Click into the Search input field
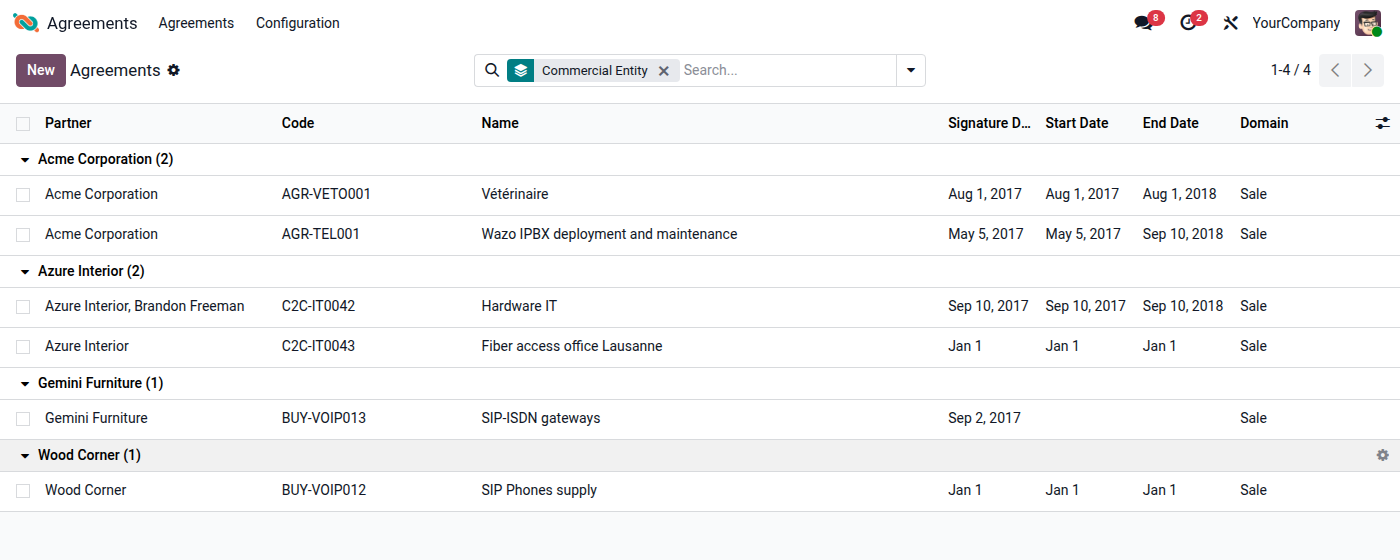The width and height of the screenshot is (1400, 560). [787, 70]
